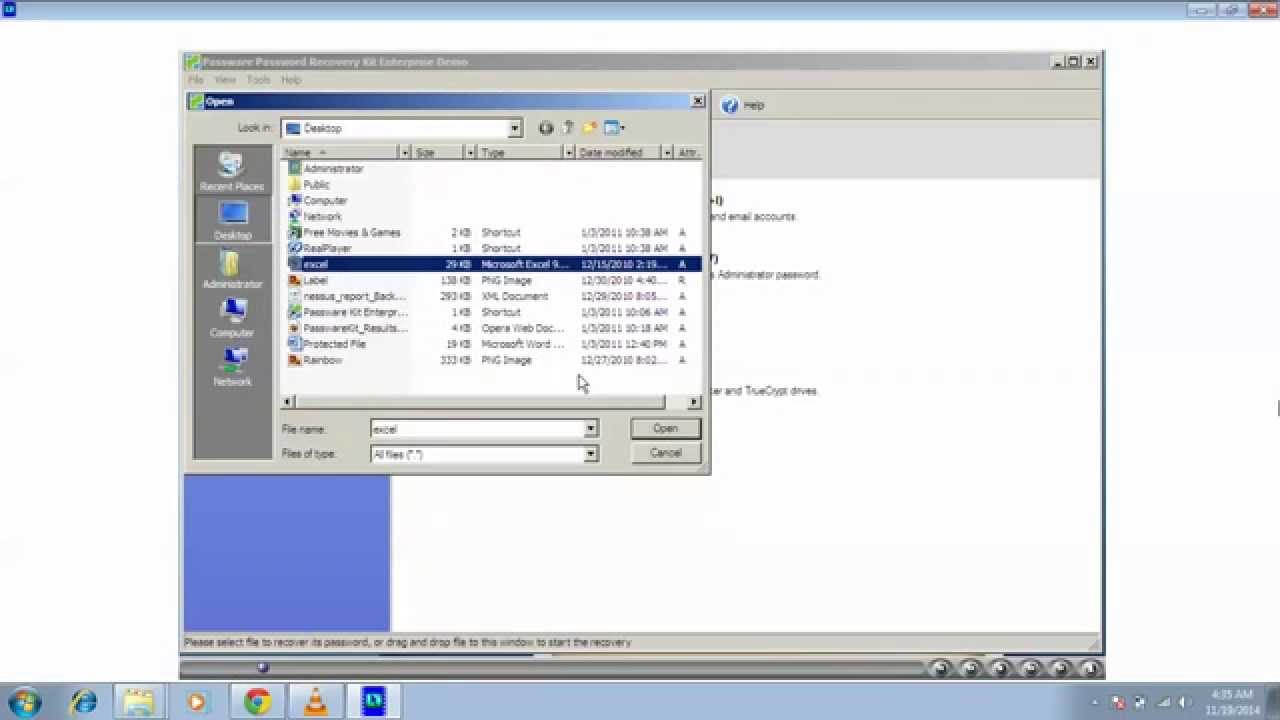Expand the Look in folder dropdown
Image resolution: width=1280 pixels, height=720 pixels.
[514, 128]
